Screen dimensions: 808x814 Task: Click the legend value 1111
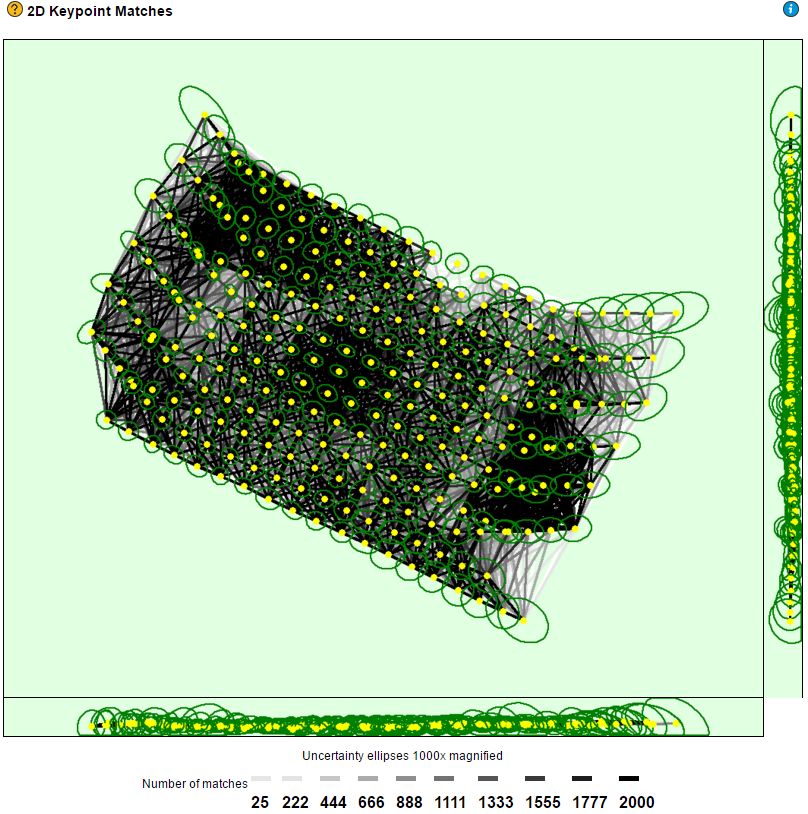pos(450,802)
